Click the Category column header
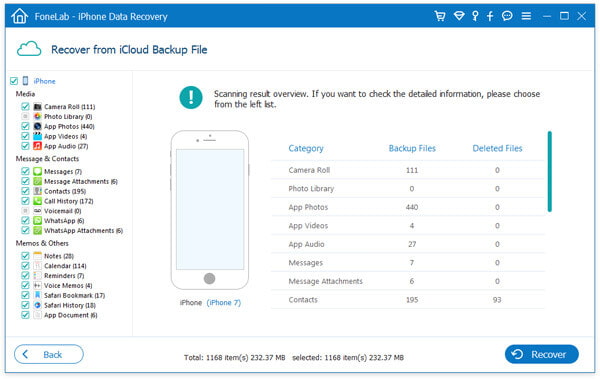Image resolution: width=600 pixels, height=379 pixels. (x=306, y=149)
